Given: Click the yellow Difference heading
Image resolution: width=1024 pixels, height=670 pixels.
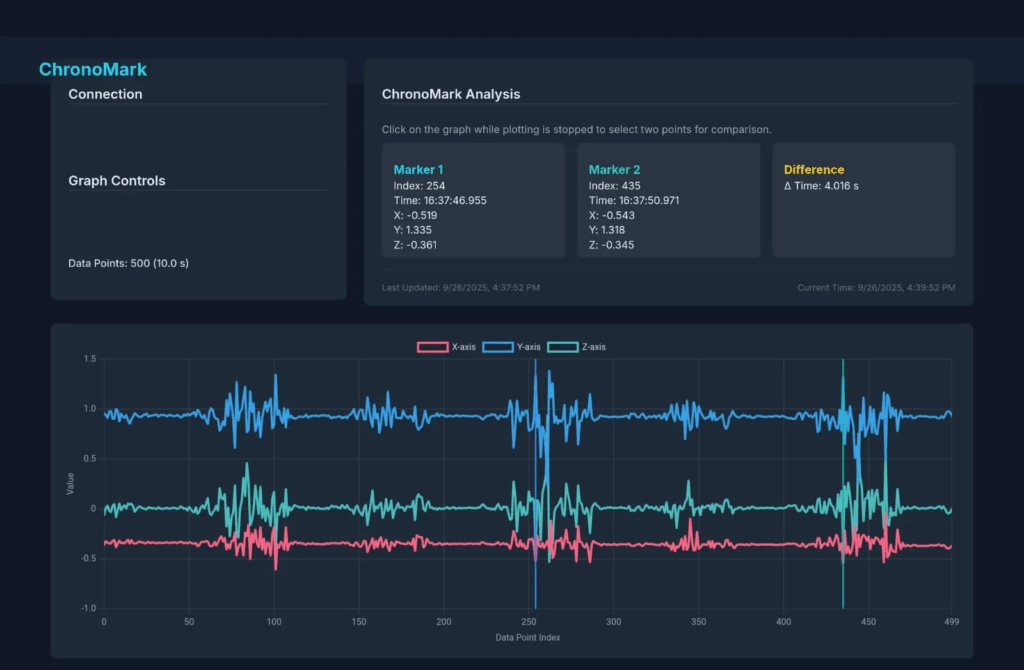Looking at the screenshot, I should pyautogui.click(x=814, y=170).
